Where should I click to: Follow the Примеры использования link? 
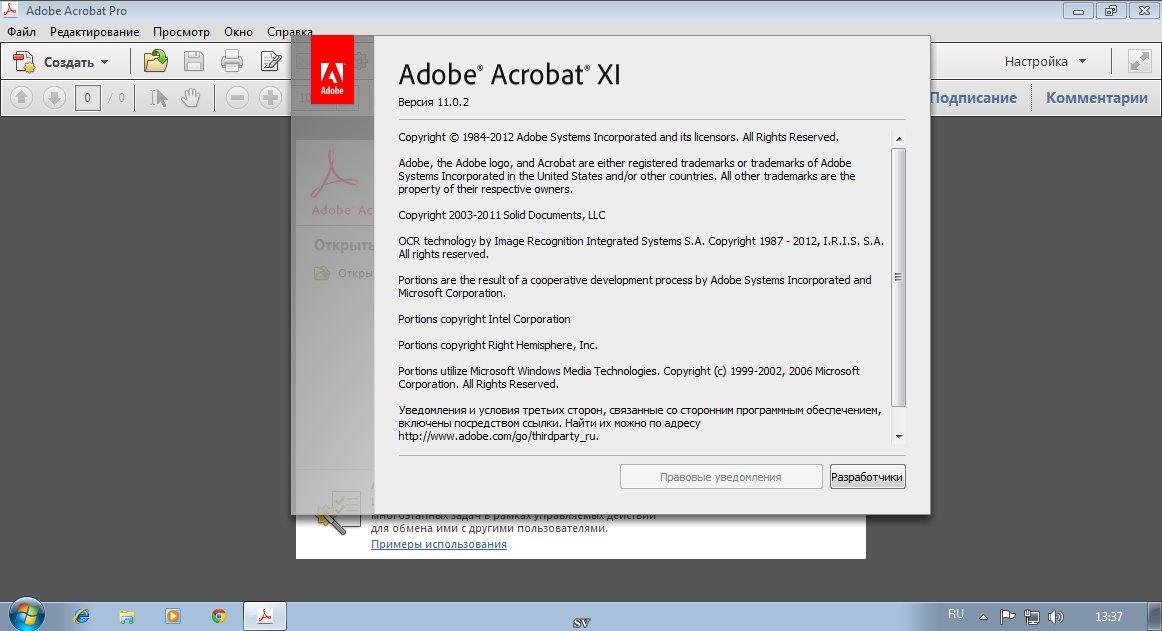pos(438,544)
